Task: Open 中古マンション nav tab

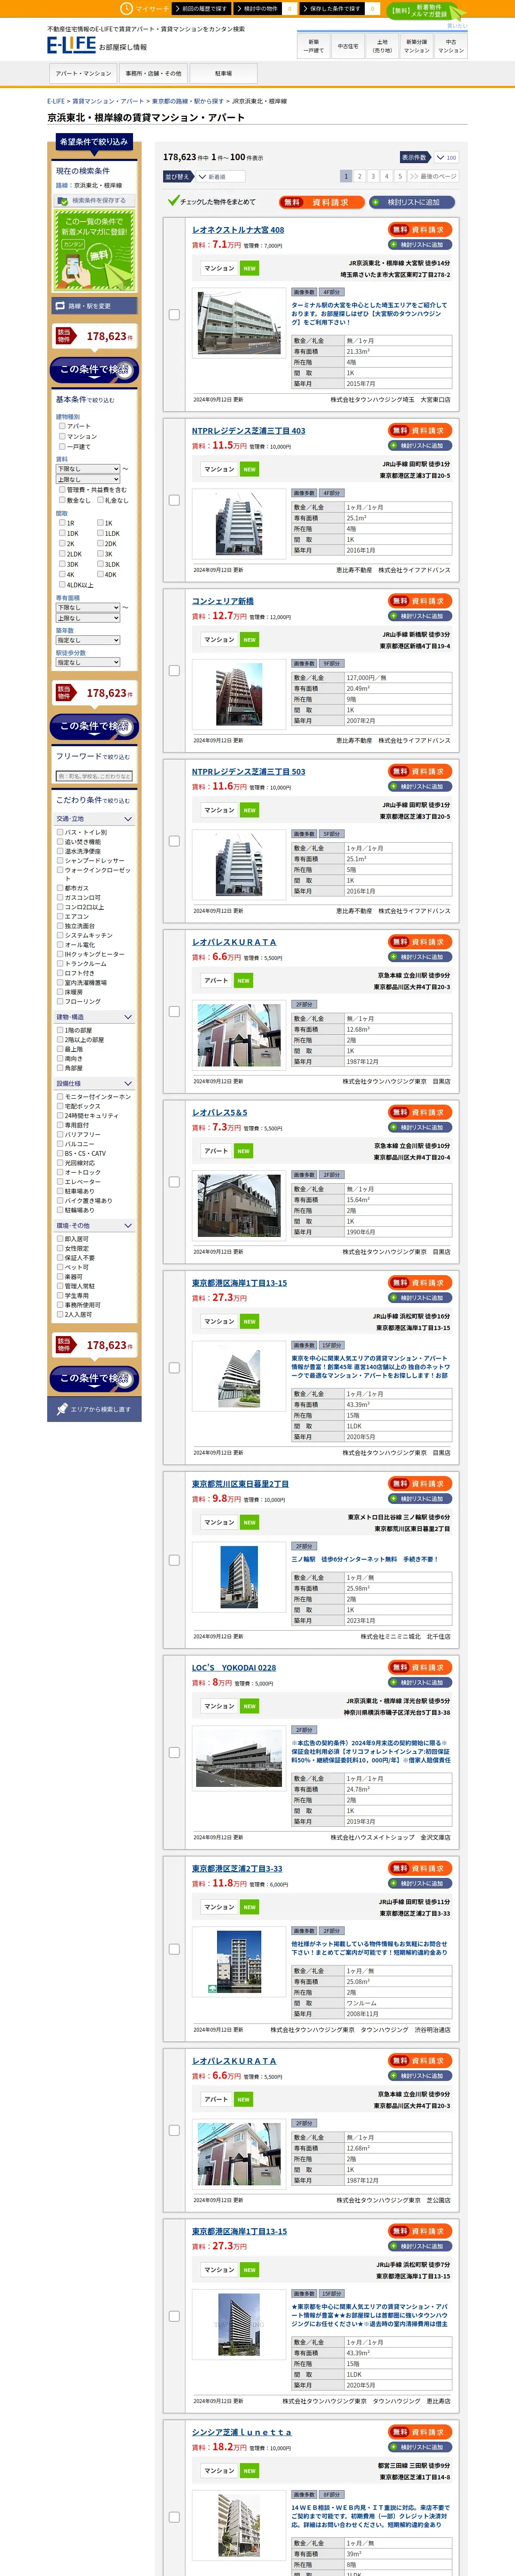Action: click(x=451, y=46)
